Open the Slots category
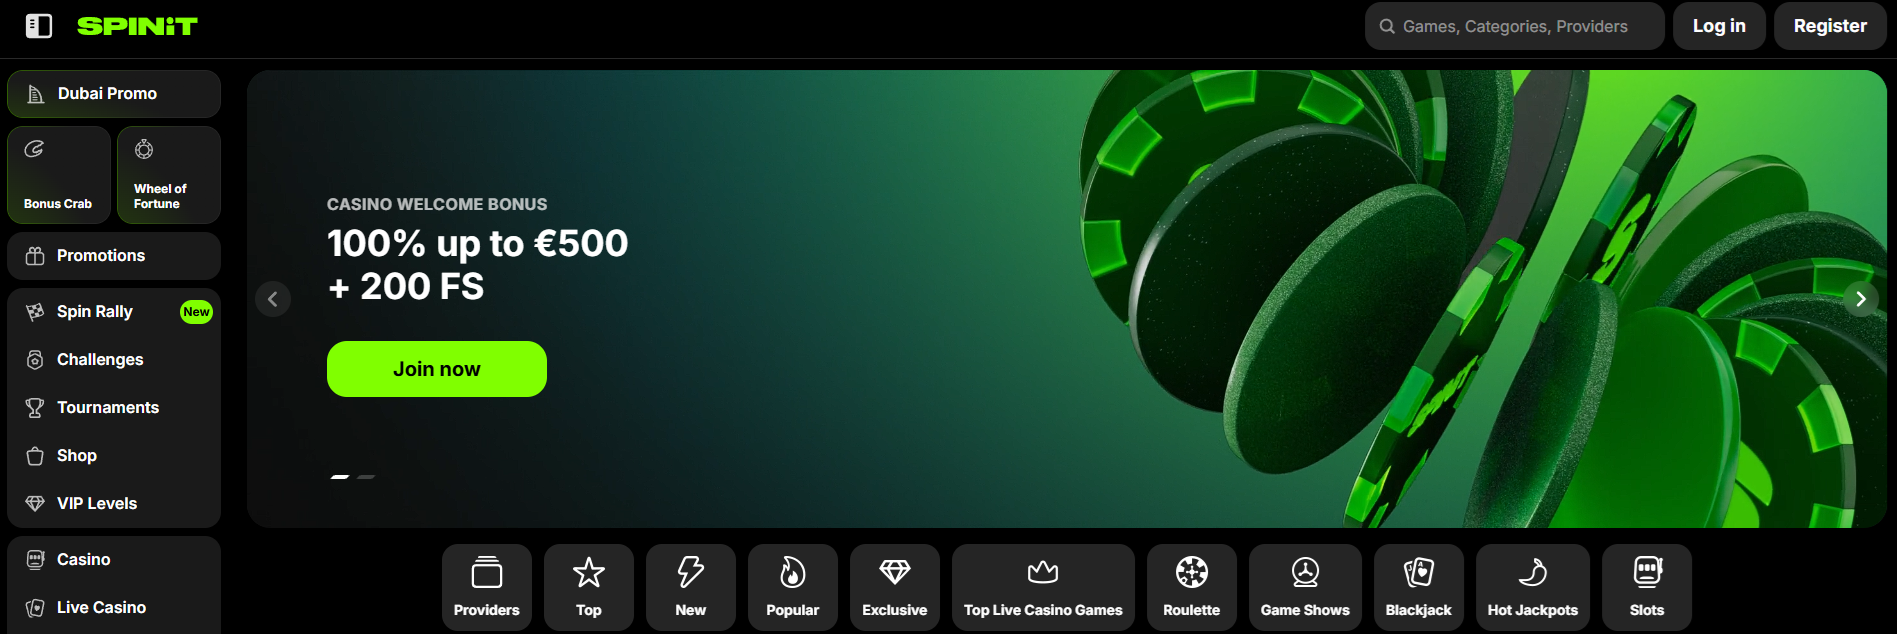 1647,587
